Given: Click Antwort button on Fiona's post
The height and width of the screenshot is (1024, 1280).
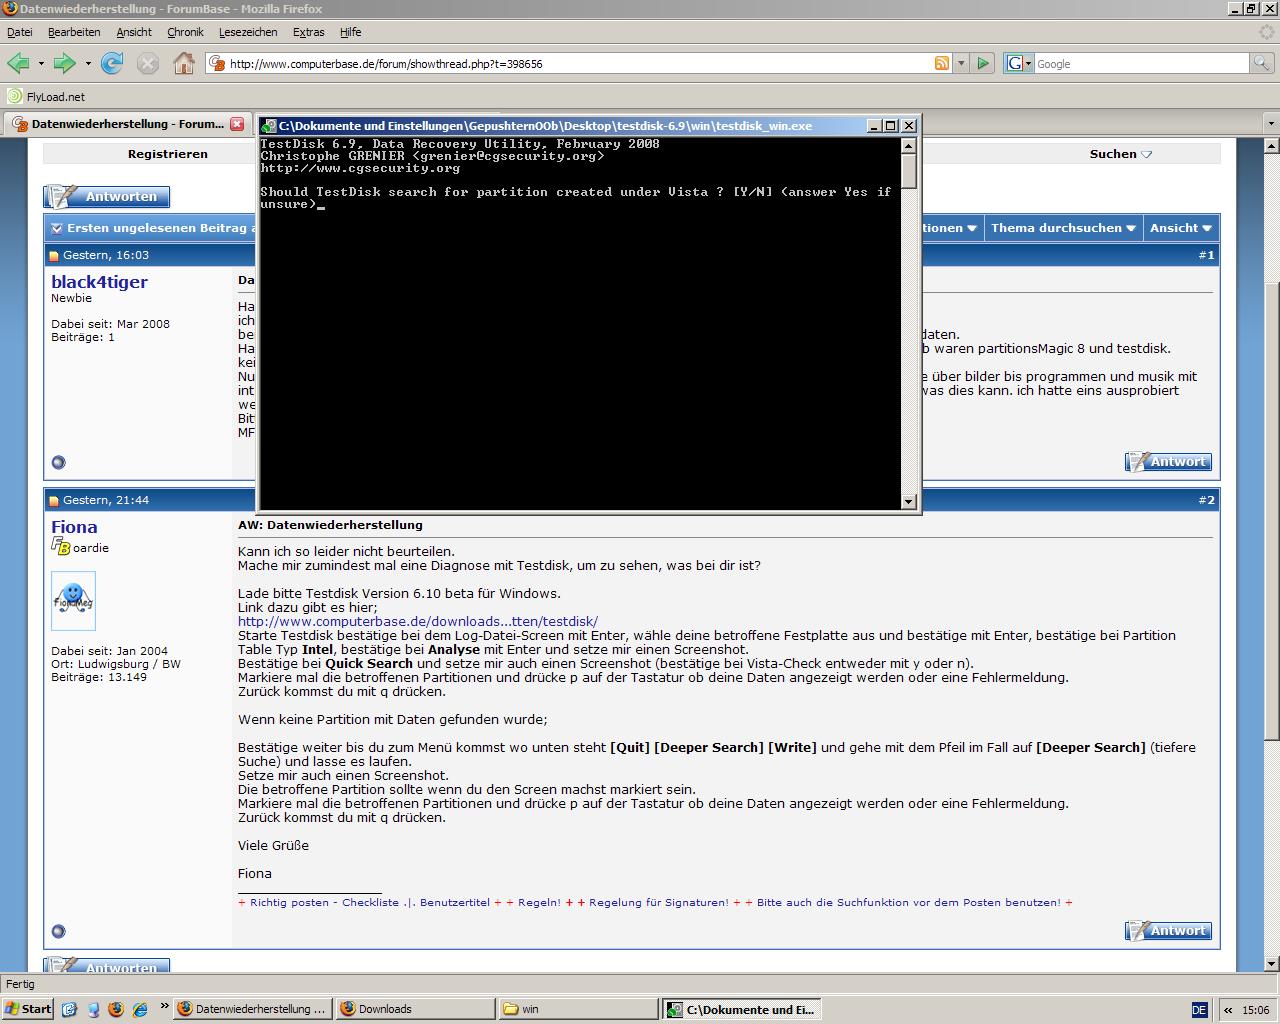Looking at the screenshot, I should click(x=1168, y=930).
